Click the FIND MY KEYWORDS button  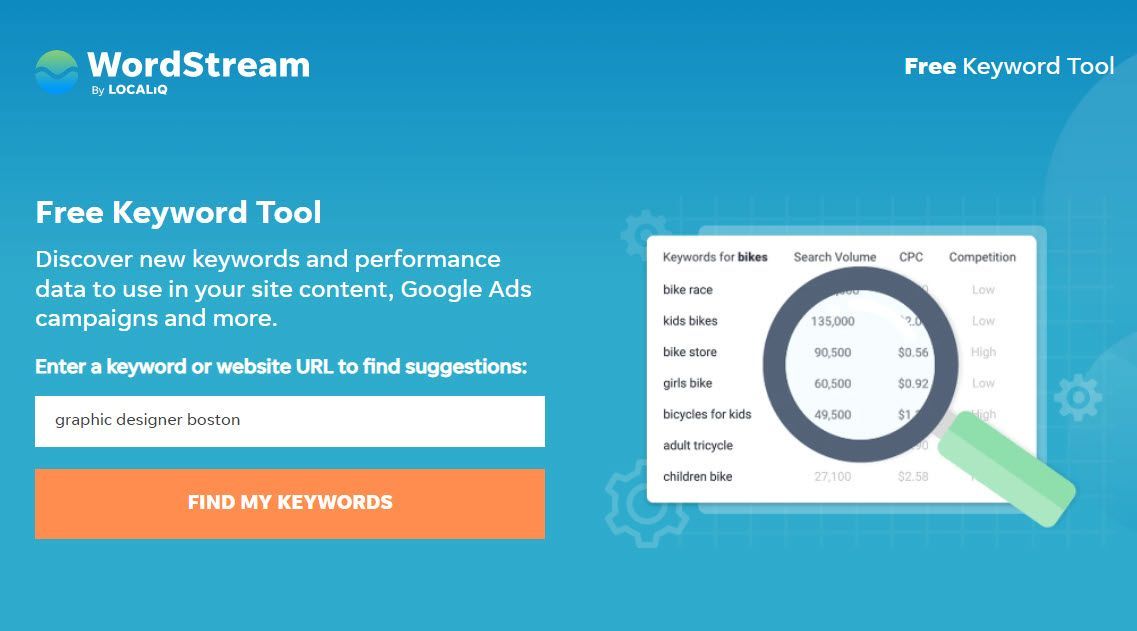tap(290, 503)
